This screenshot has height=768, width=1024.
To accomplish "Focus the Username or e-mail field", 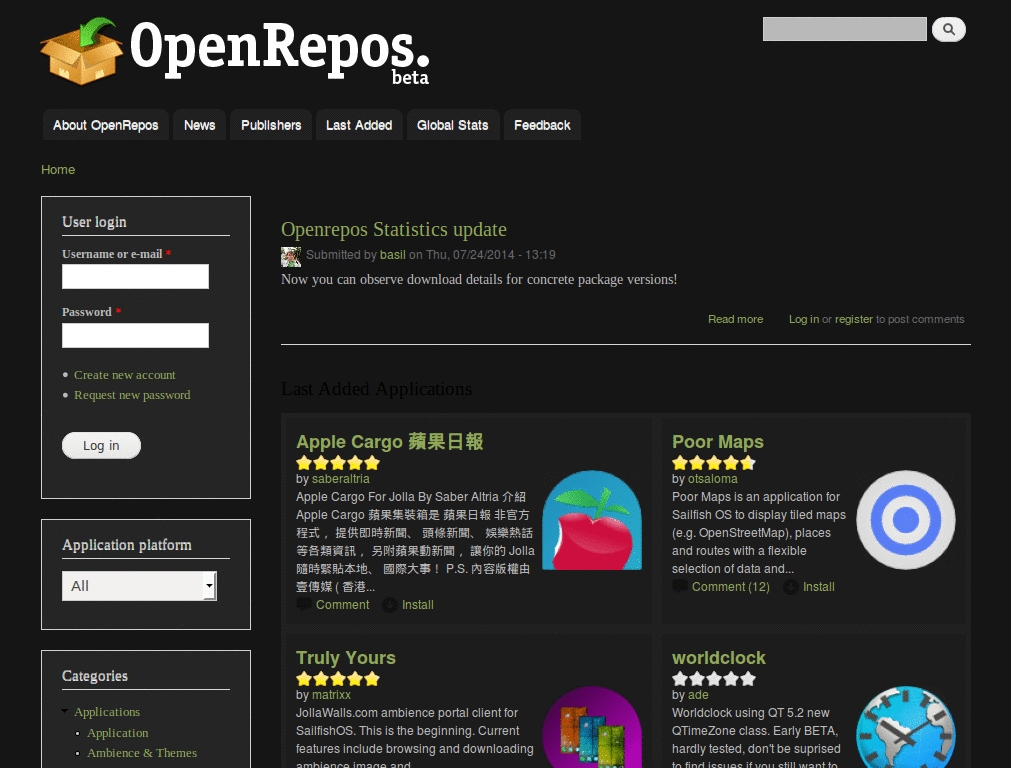I will click(135, 276).
